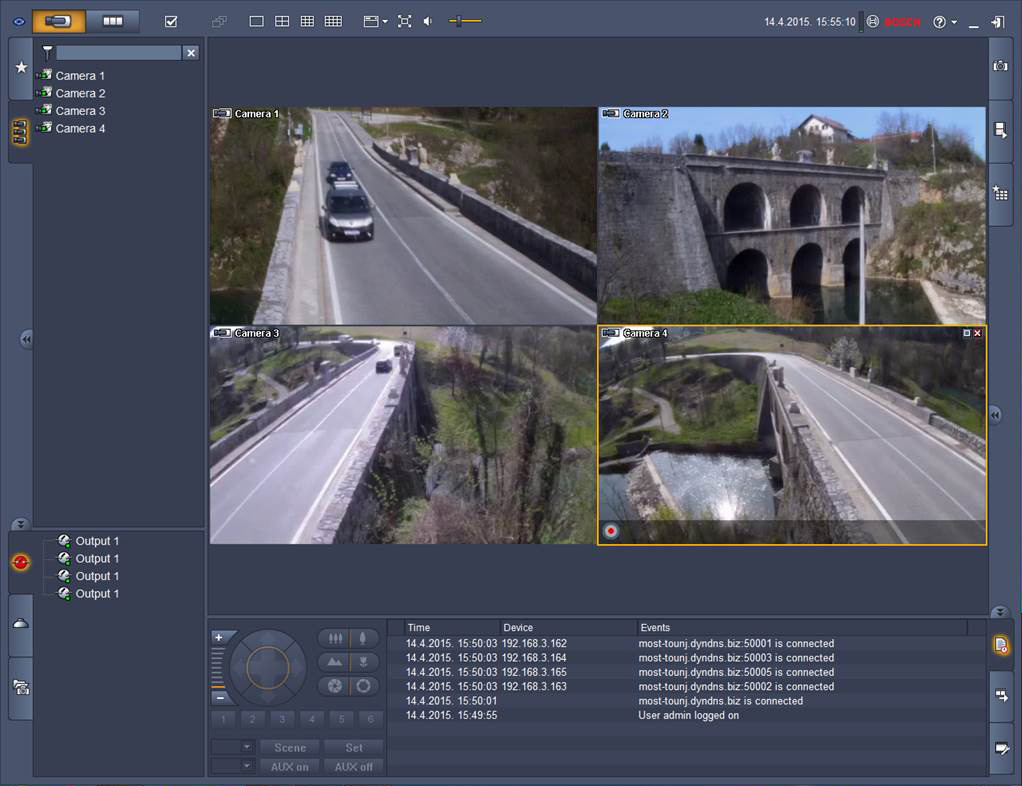Image resolution: width=1022 pixels, height=786 pixels.
Task: Clear the camera filter search box
Action: (191, 53)
